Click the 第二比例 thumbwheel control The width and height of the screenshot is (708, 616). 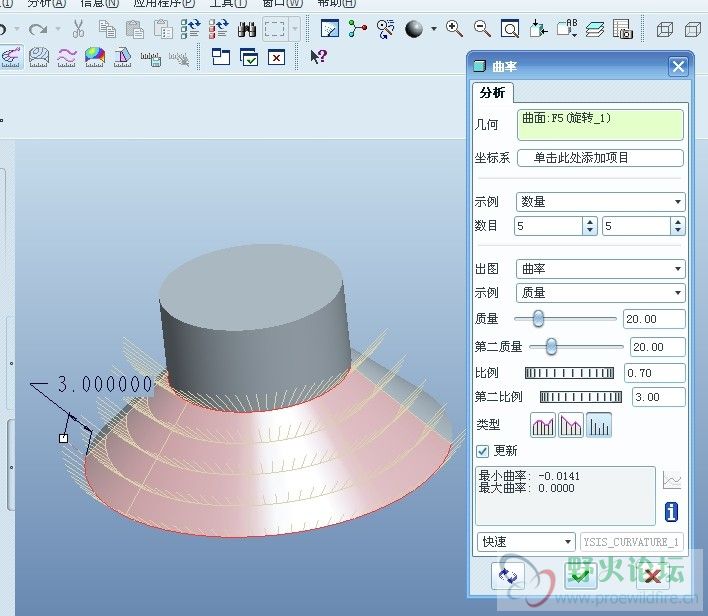tap(581, 397)
